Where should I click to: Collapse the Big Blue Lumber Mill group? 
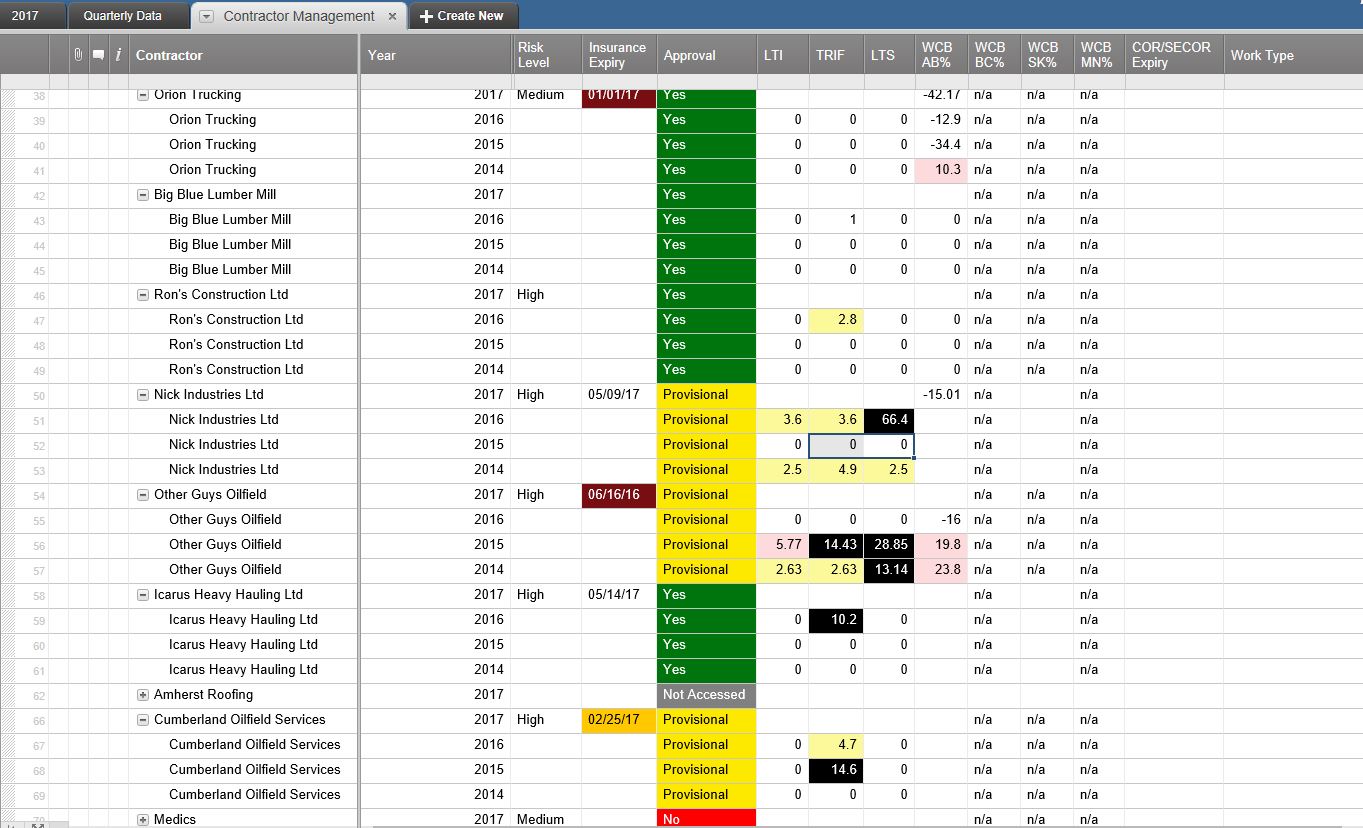(x=143, y=195)
